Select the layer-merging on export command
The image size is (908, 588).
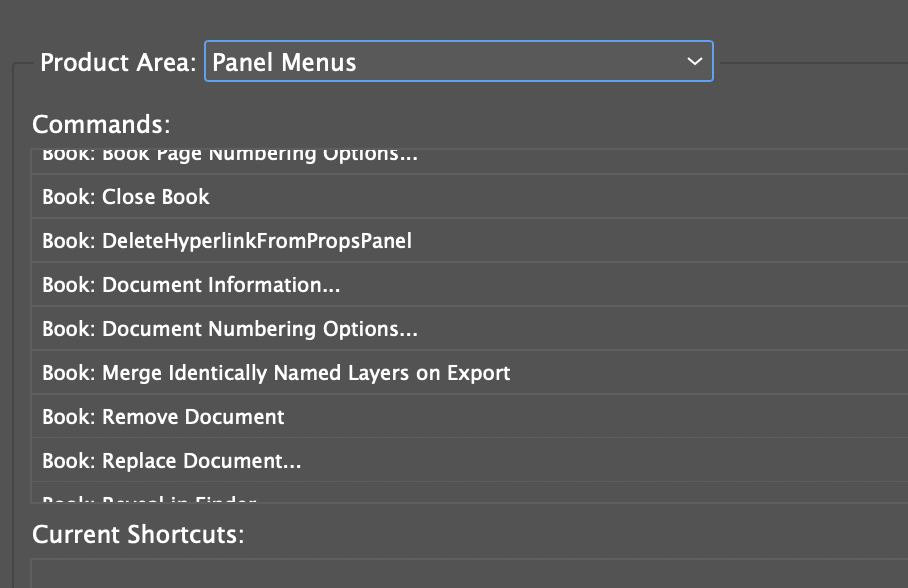pos(276,373)
